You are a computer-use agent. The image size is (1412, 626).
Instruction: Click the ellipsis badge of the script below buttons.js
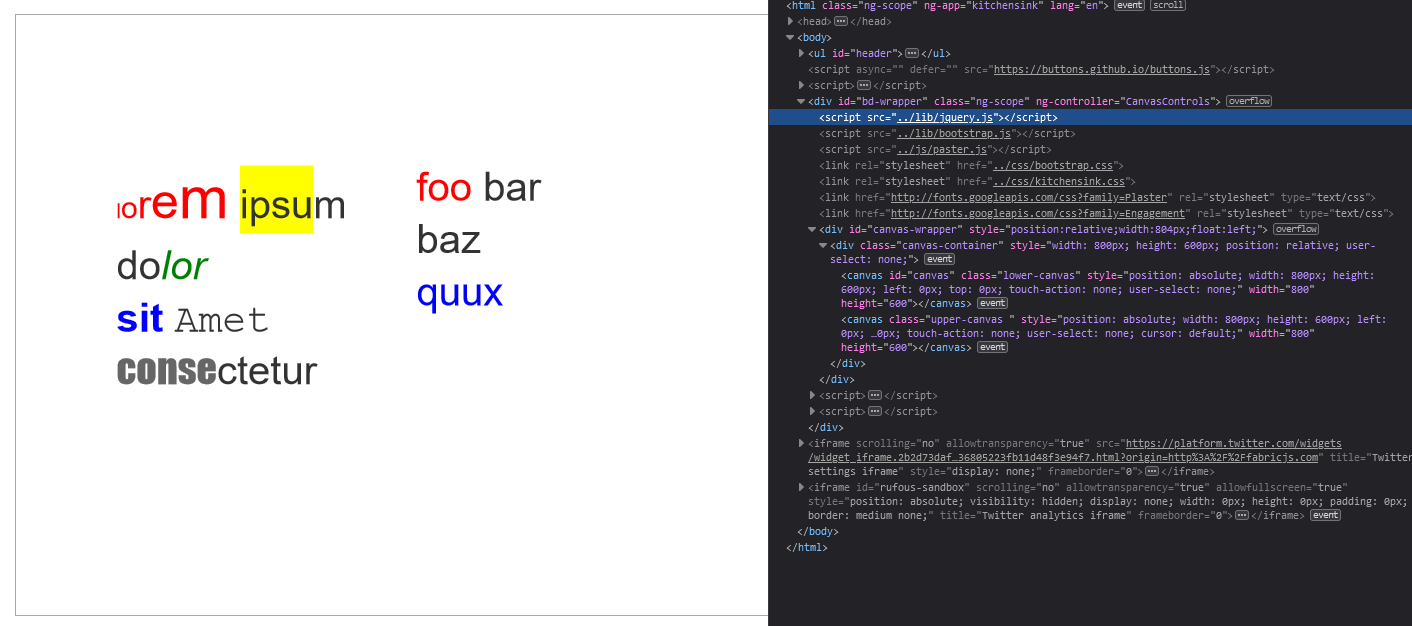click(864, 85)
